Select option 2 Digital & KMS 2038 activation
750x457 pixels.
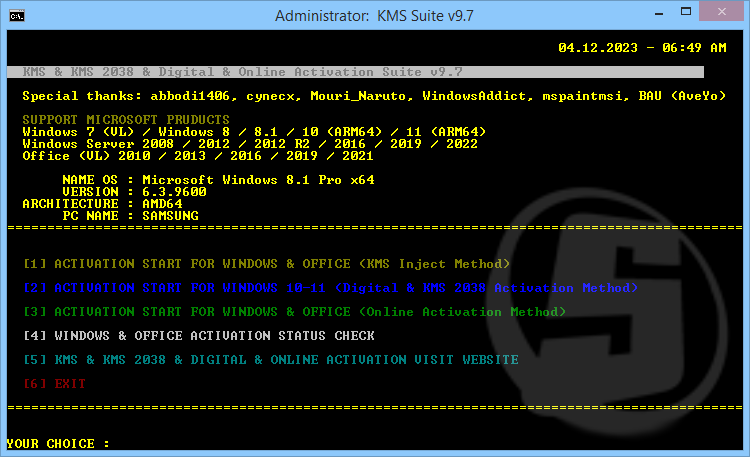(330, 288)
